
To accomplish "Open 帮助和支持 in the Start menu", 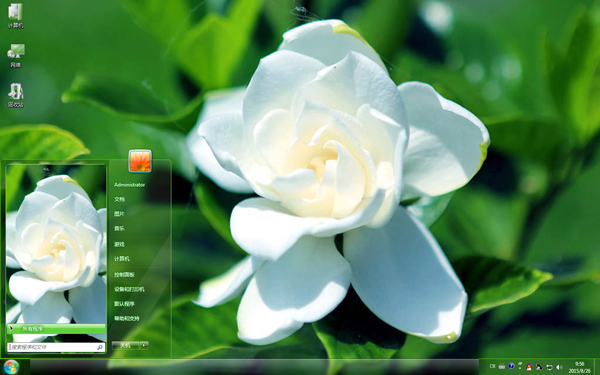I will pyautogui.click(x=127, y=318).
